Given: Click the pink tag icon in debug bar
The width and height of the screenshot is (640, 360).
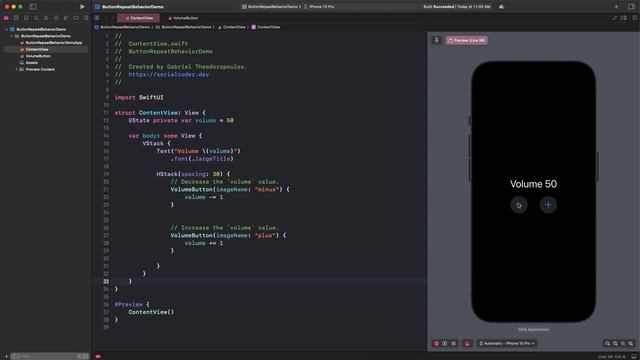Looking at the screenshot, I should pyautogui.click(x=98, y=356).
